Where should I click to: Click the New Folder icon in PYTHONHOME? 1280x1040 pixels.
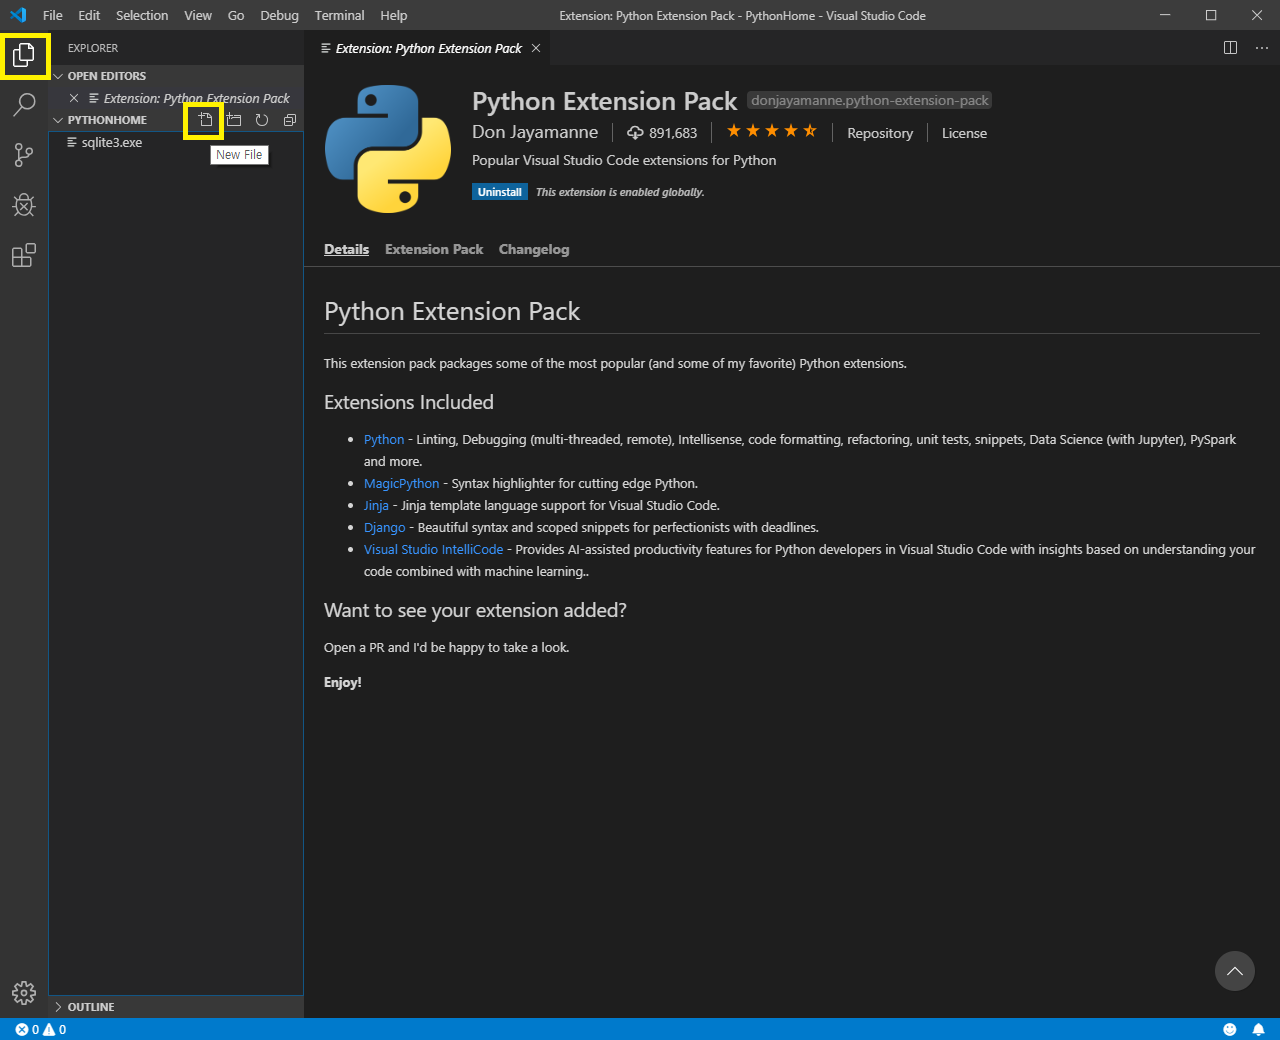(234, 120)
